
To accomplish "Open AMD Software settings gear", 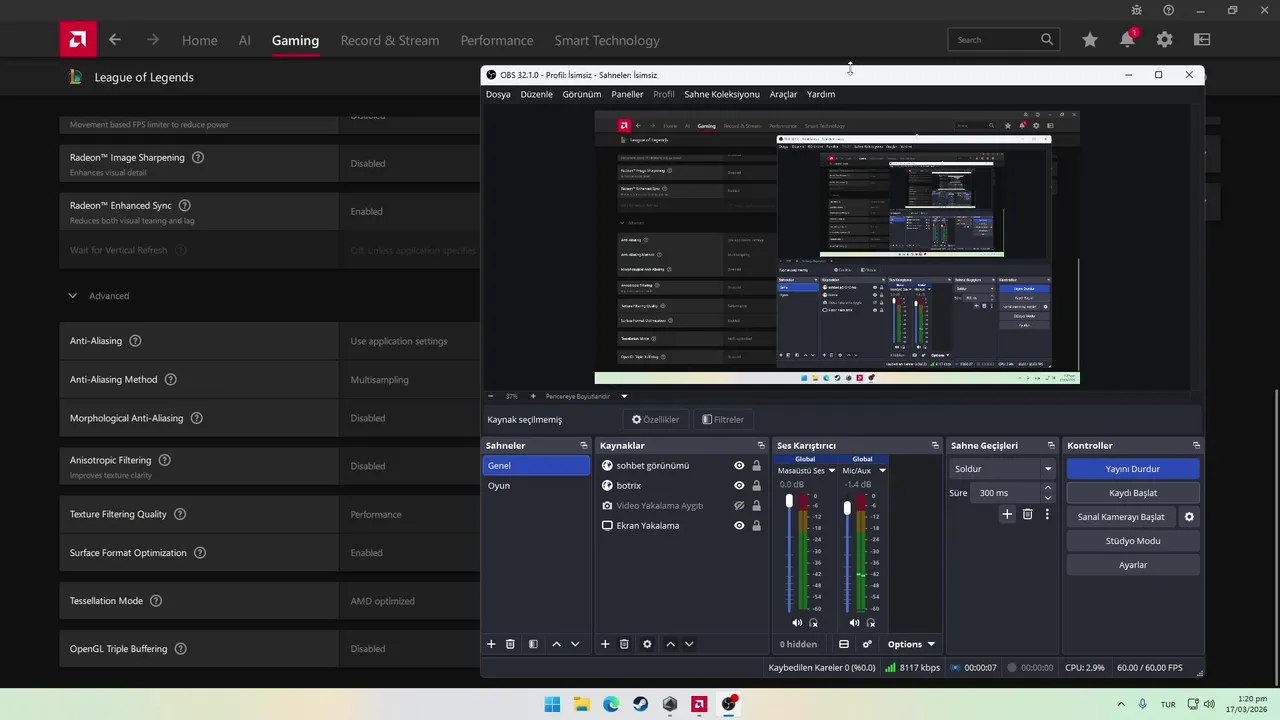I will (1164, 40).
